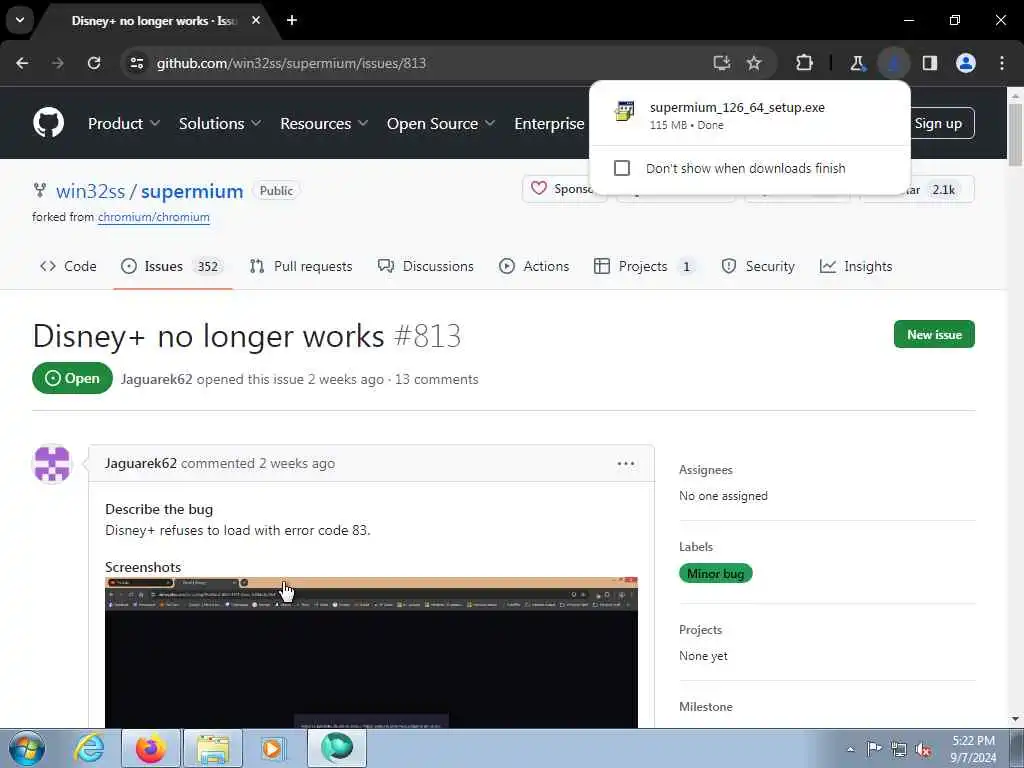Toggle the side panel icon
Viewport: 1024px width, 768px height.
tap(930, 63)
